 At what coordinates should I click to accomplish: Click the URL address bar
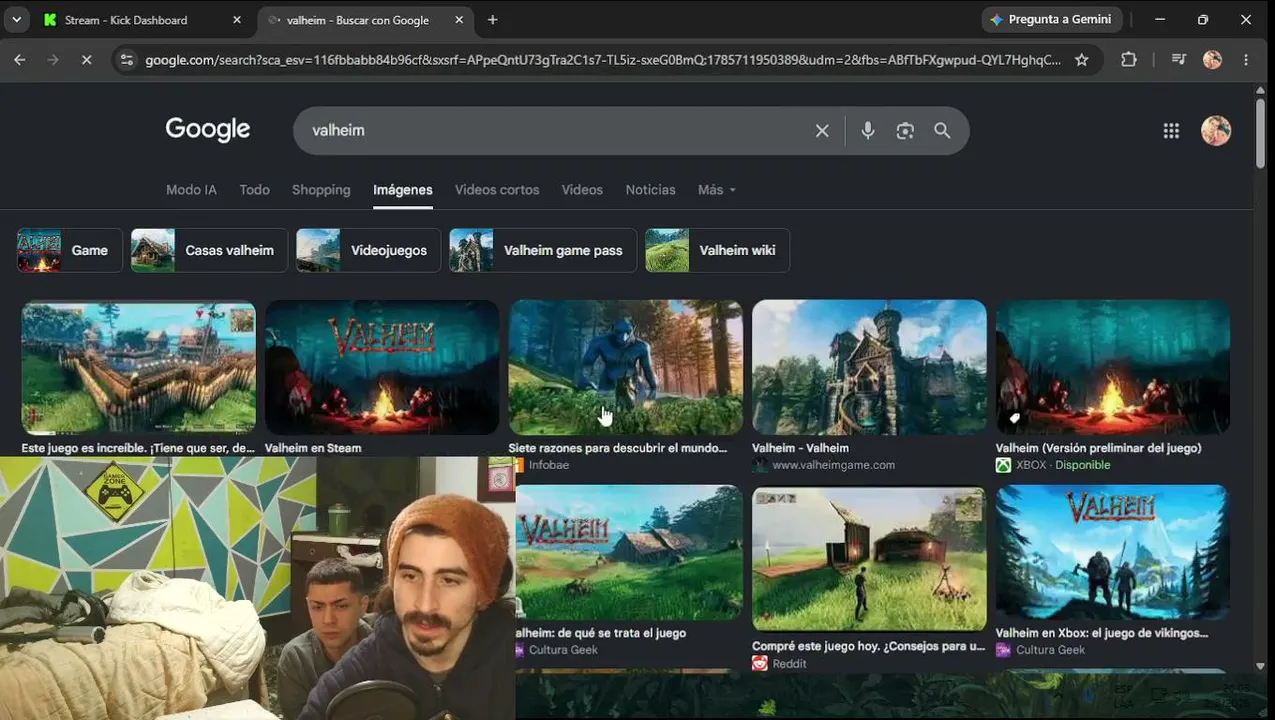coord(603,60)
